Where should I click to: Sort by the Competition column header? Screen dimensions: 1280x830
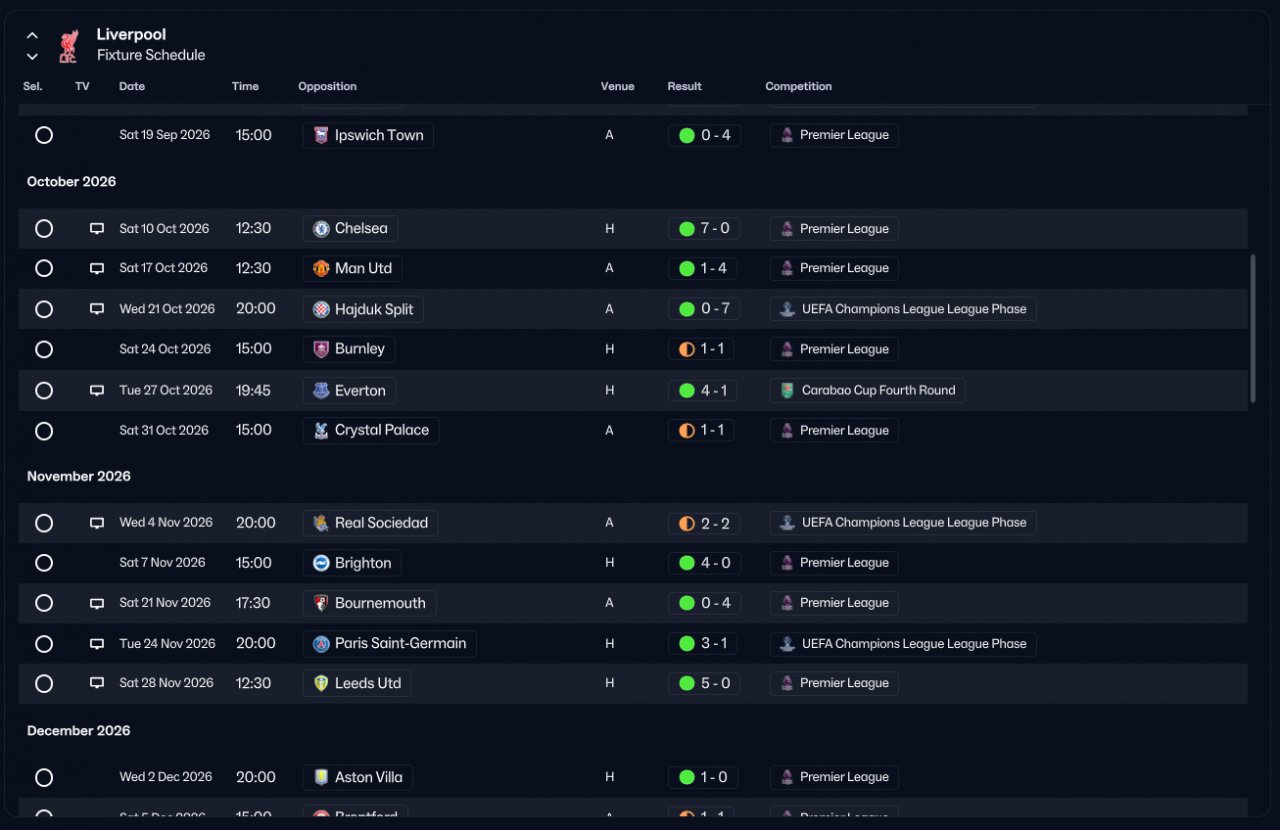click(799, 87)
